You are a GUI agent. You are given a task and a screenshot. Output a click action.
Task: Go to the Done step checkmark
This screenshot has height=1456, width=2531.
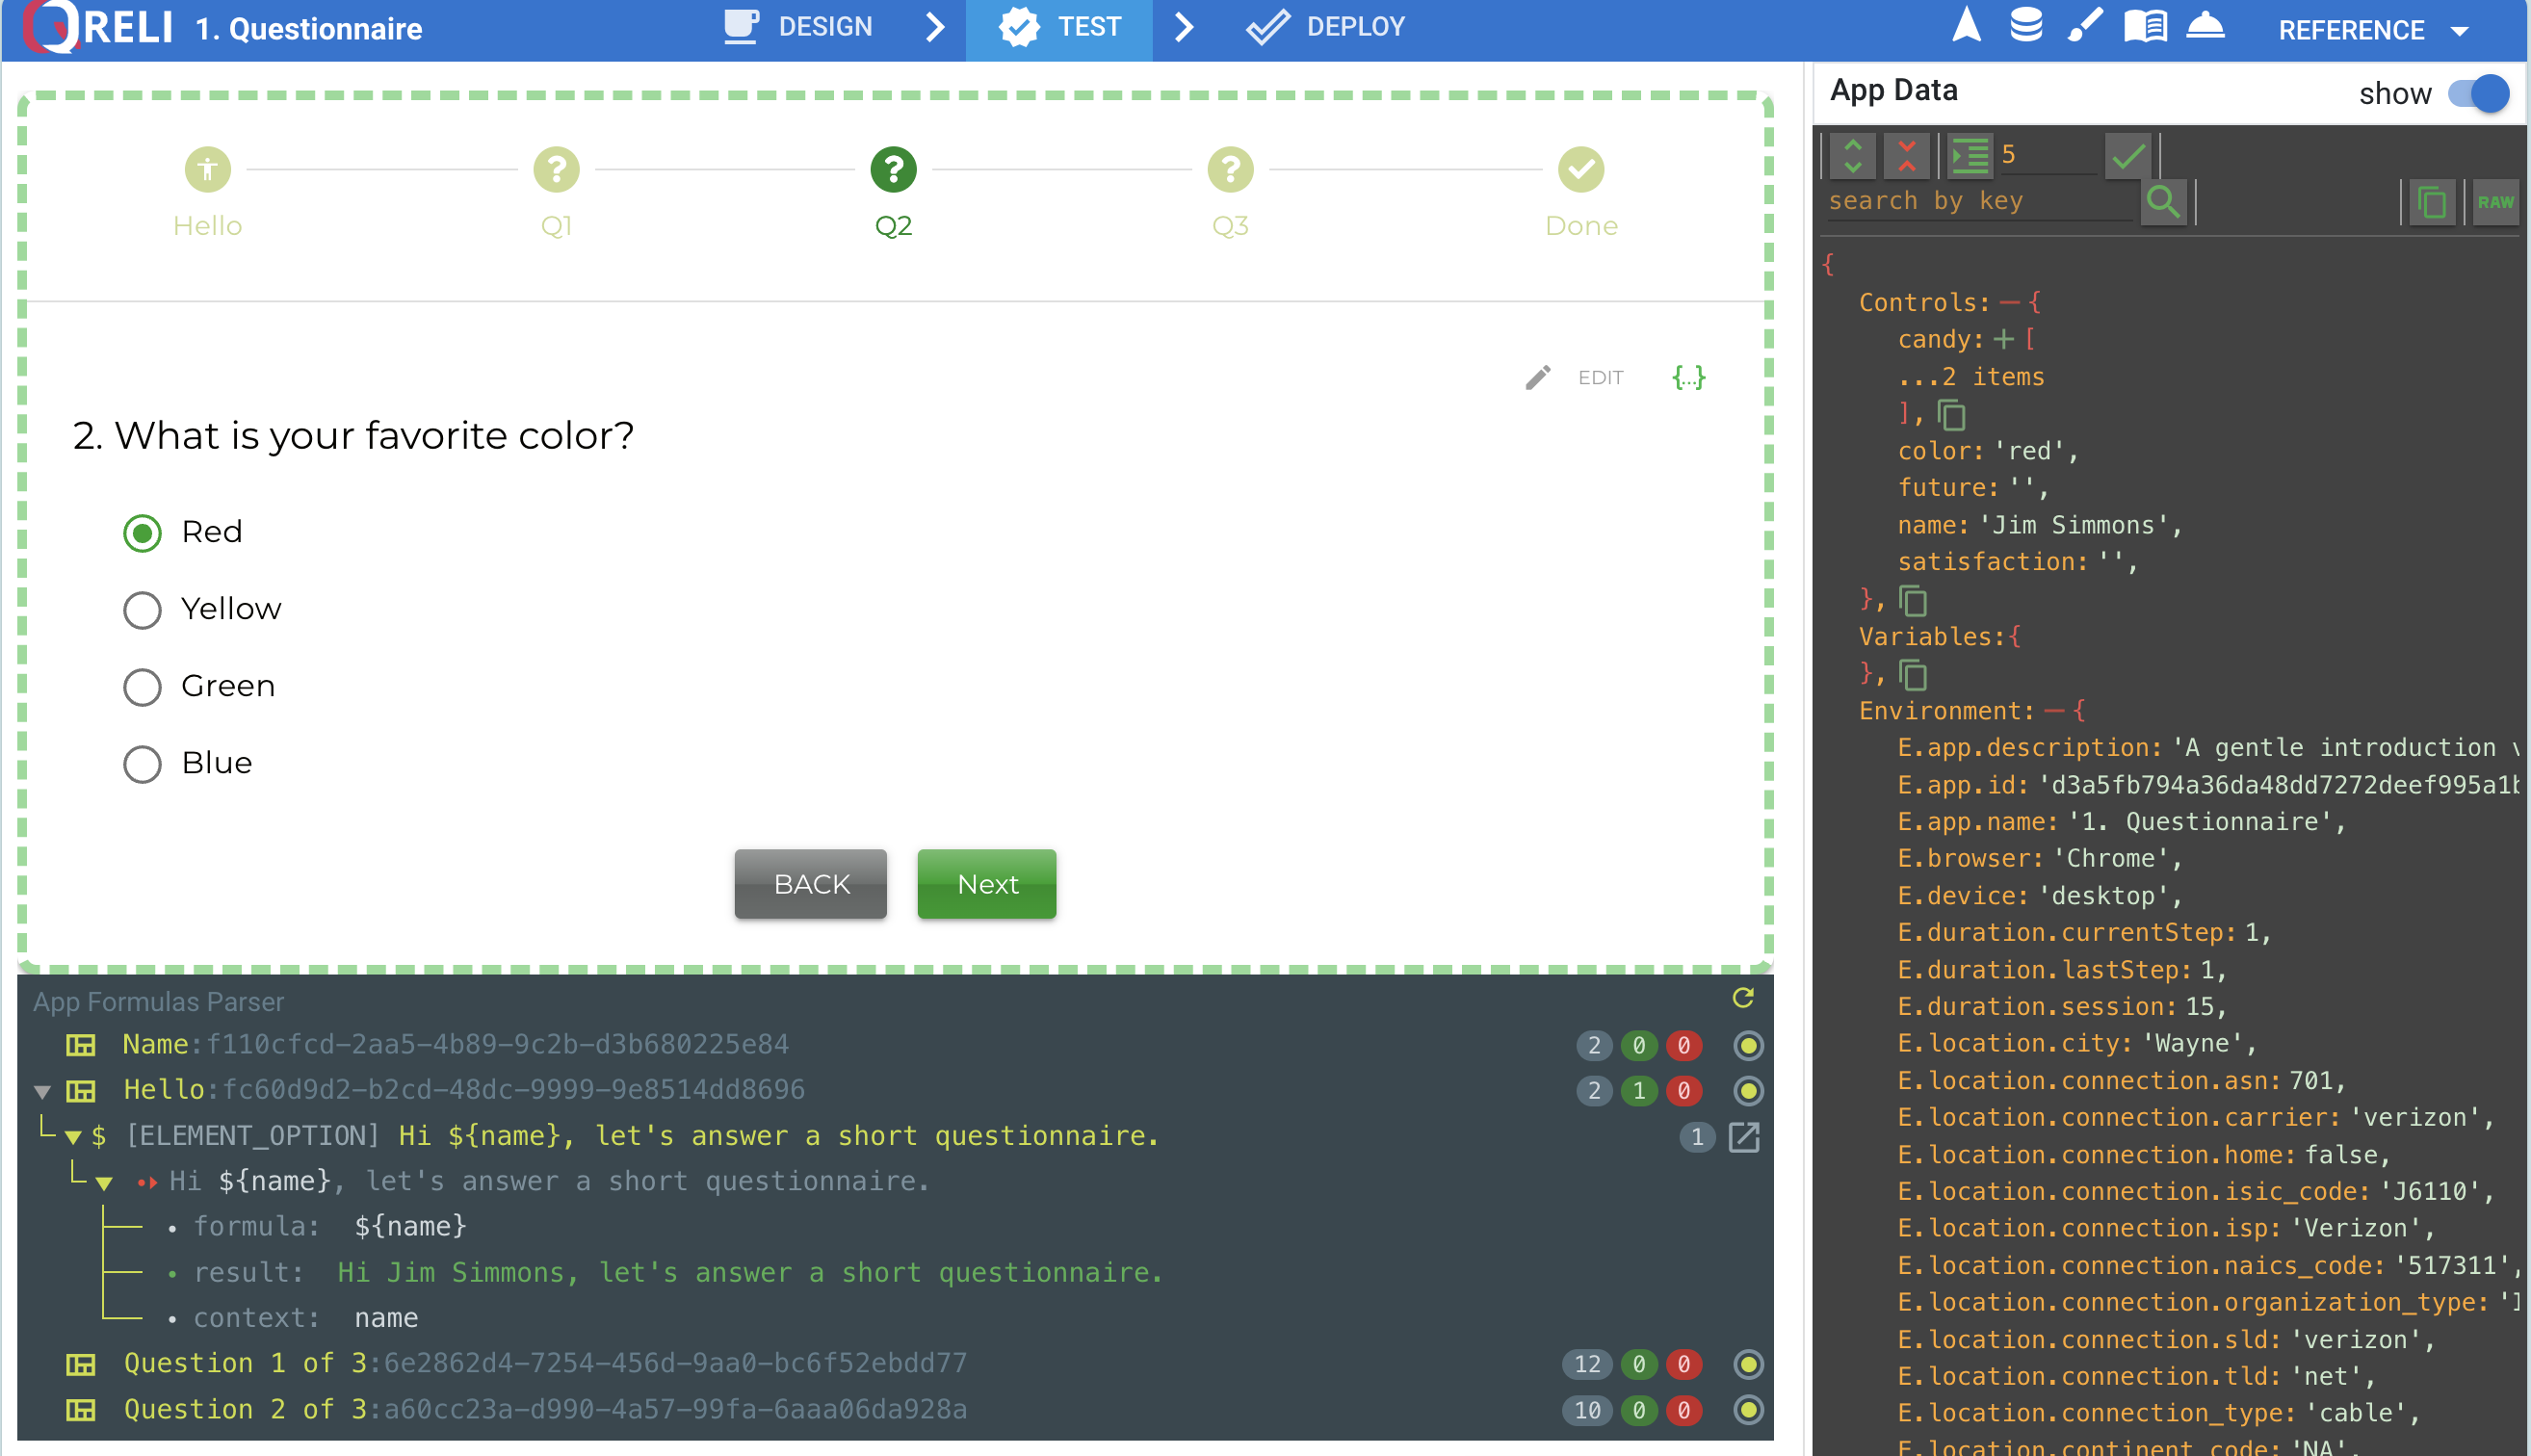click(1580, 169)
